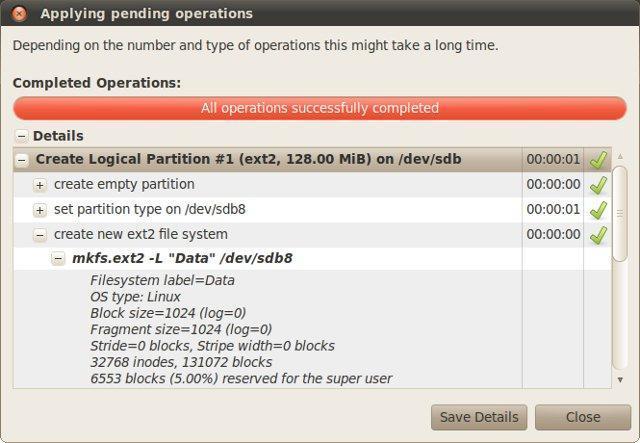Screen dimensions: 640x443
Task: Select the mkfs.ext2 -L "Data" /dev/sdb8 row
Action: [x=182, y=259]
